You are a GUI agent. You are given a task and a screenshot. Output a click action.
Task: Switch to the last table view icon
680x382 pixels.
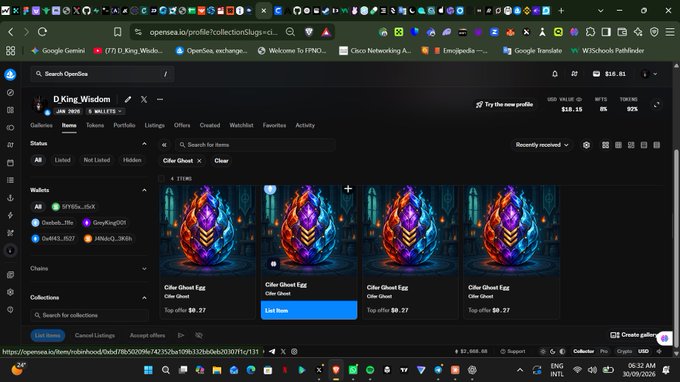657,145
